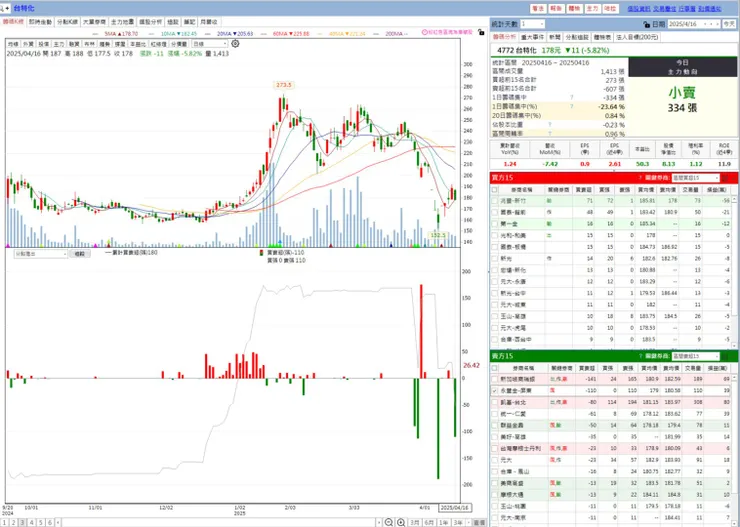The image size is (740, 527).
Task: Check the box for 美商高盛 seller row
Action: [x=494, y=483]
